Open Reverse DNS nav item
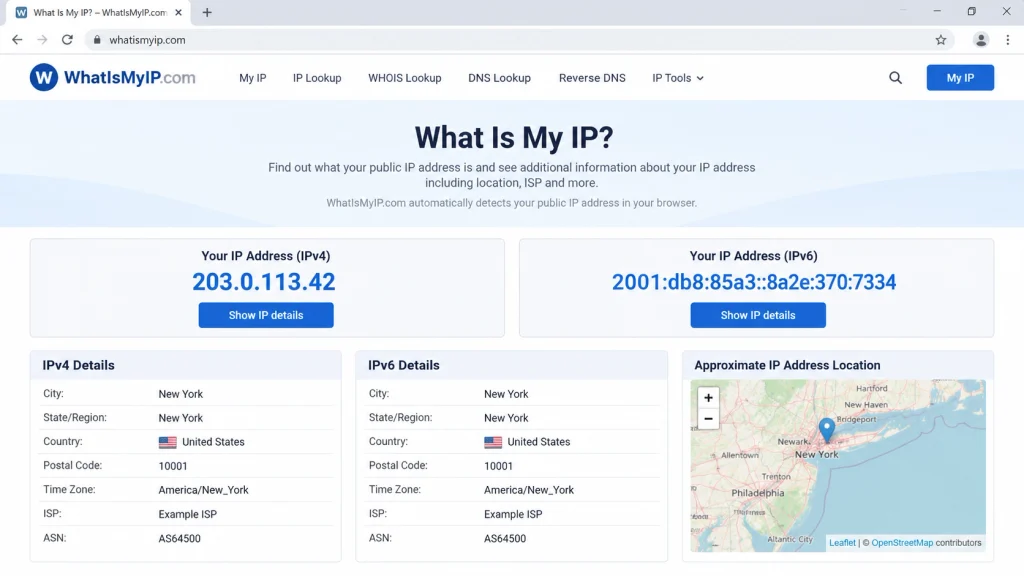Image resolution: width=1024 pixels, height=576 pixels. pyautogui.click(x=592, y=78)
